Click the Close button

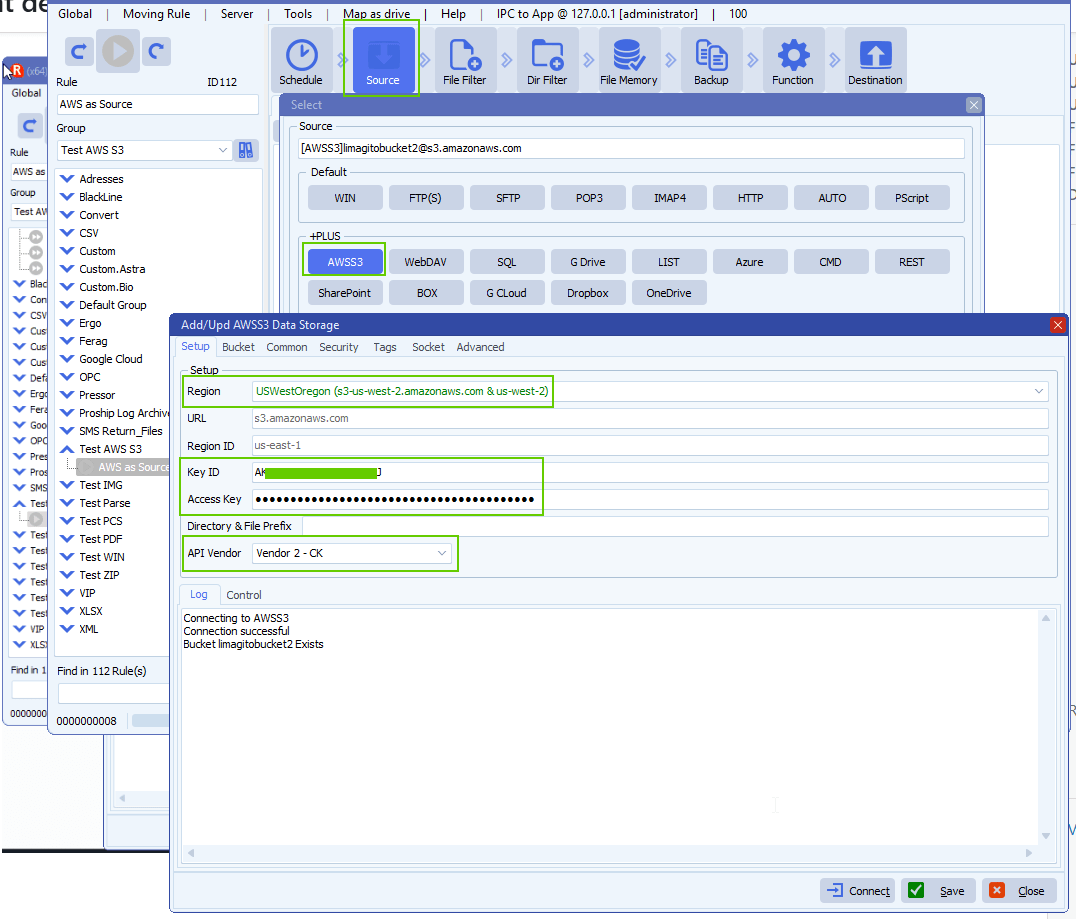click(1019, 891)
